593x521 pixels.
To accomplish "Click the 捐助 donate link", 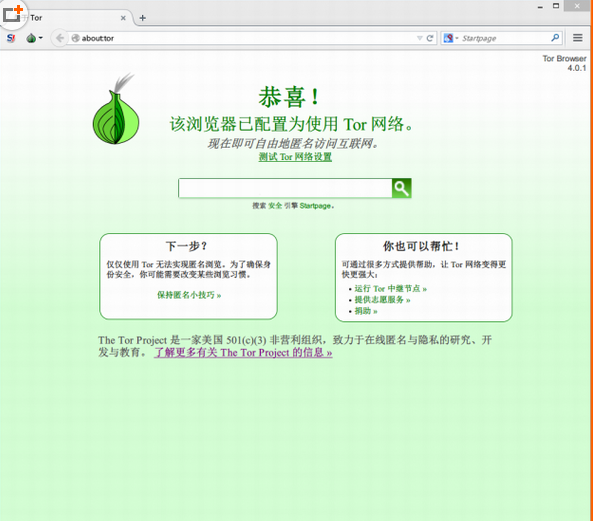I will pyautogui.click(x=366, y=311).
